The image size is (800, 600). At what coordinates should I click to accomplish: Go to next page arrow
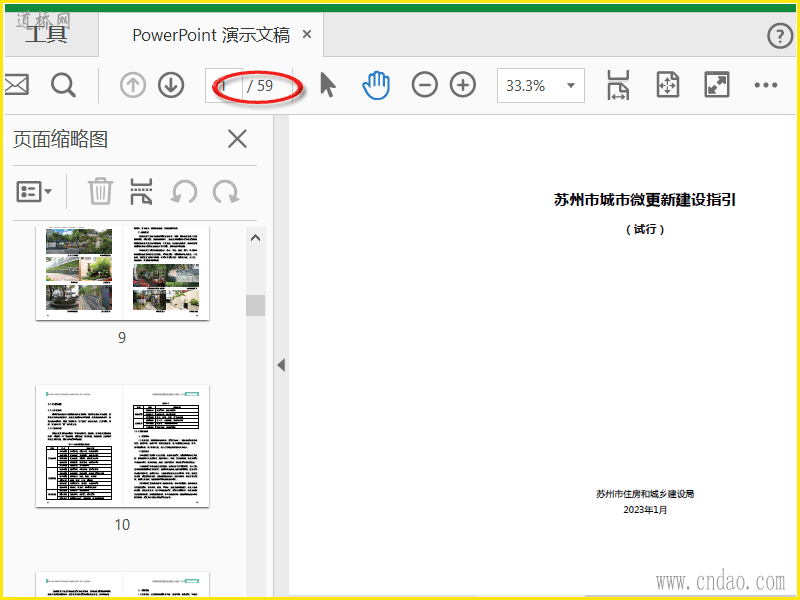[171, 85]
